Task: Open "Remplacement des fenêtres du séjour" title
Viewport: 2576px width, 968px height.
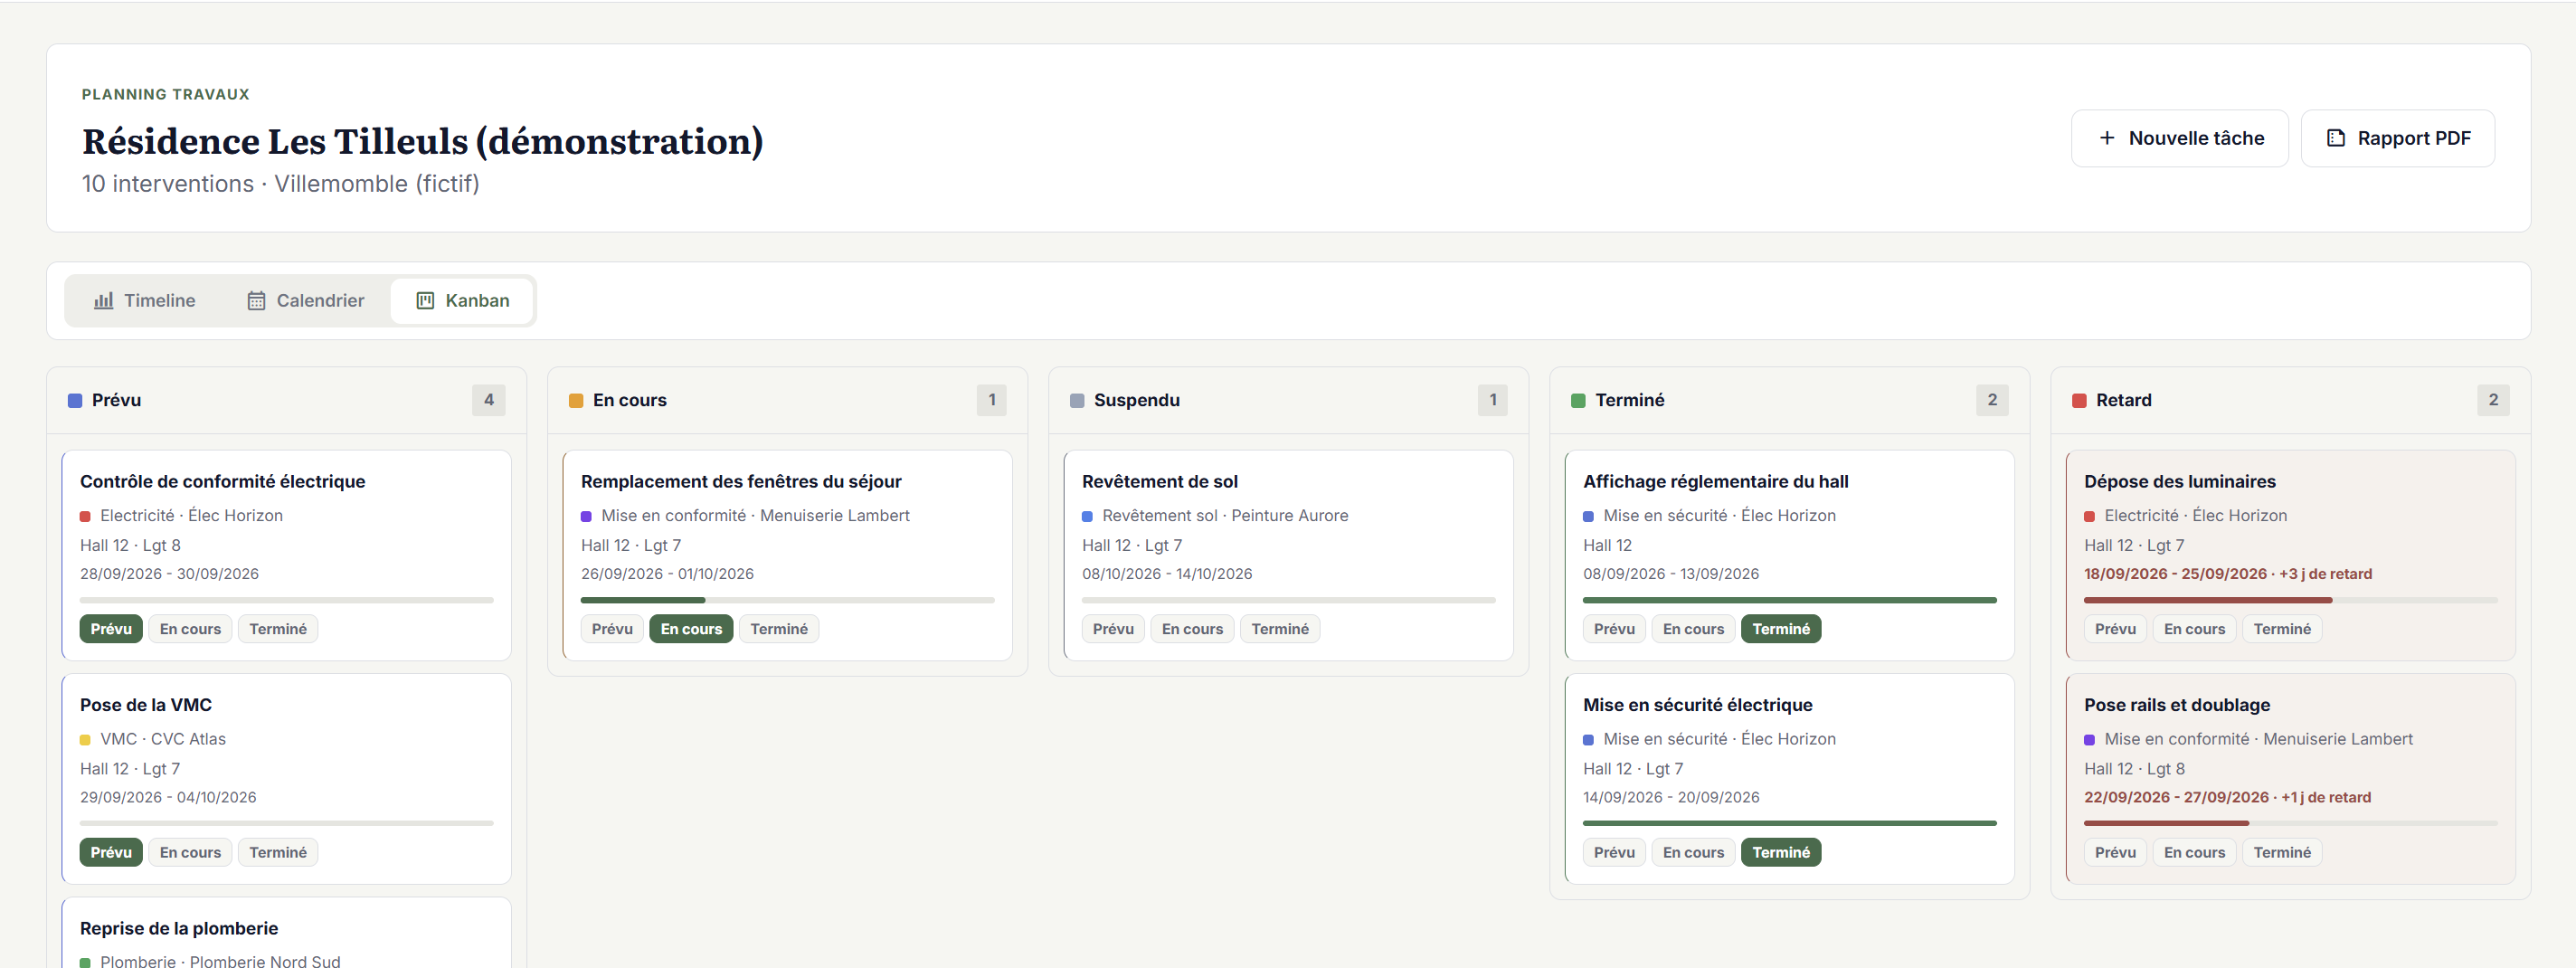Action: click(741, 482)
